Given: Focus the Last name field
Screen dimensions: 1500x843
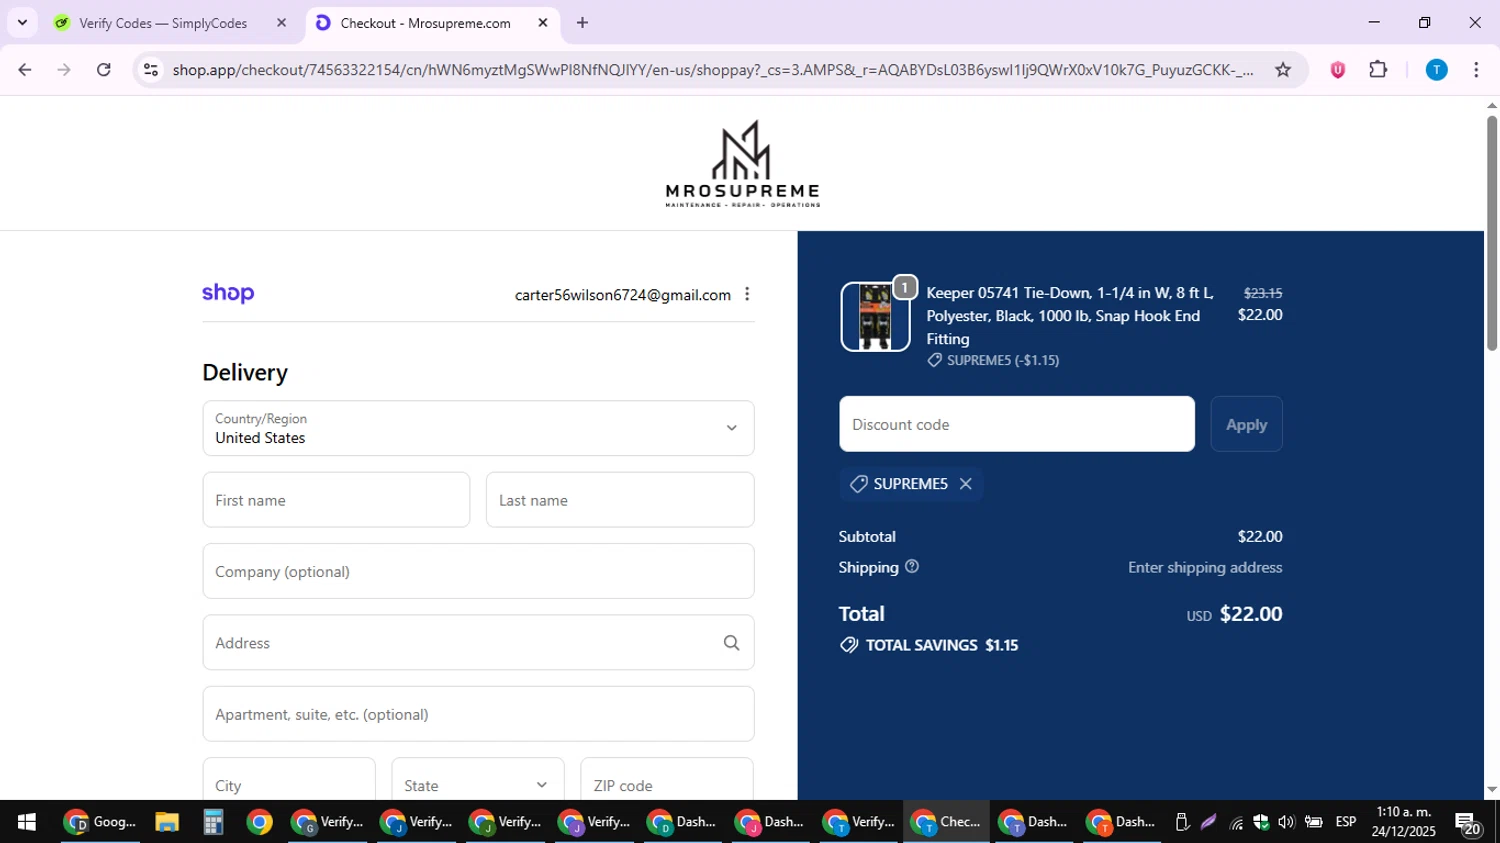Looking at the screenshot, I should (620, 500).
